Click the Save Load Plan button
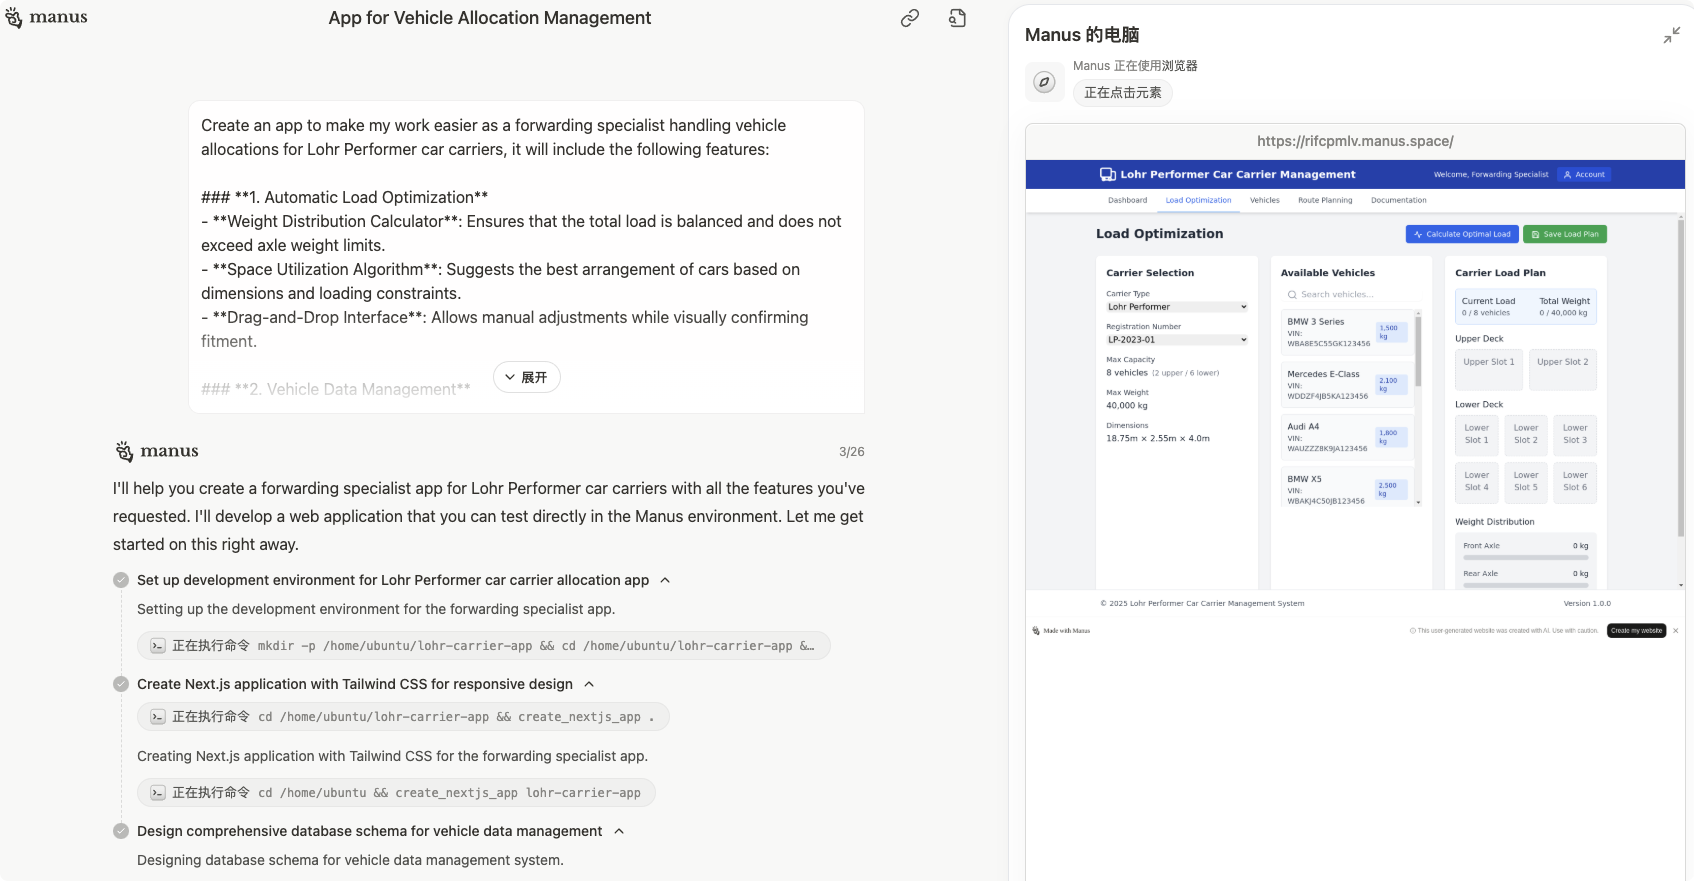The image size is (1694, 881). click(1564, 234)
